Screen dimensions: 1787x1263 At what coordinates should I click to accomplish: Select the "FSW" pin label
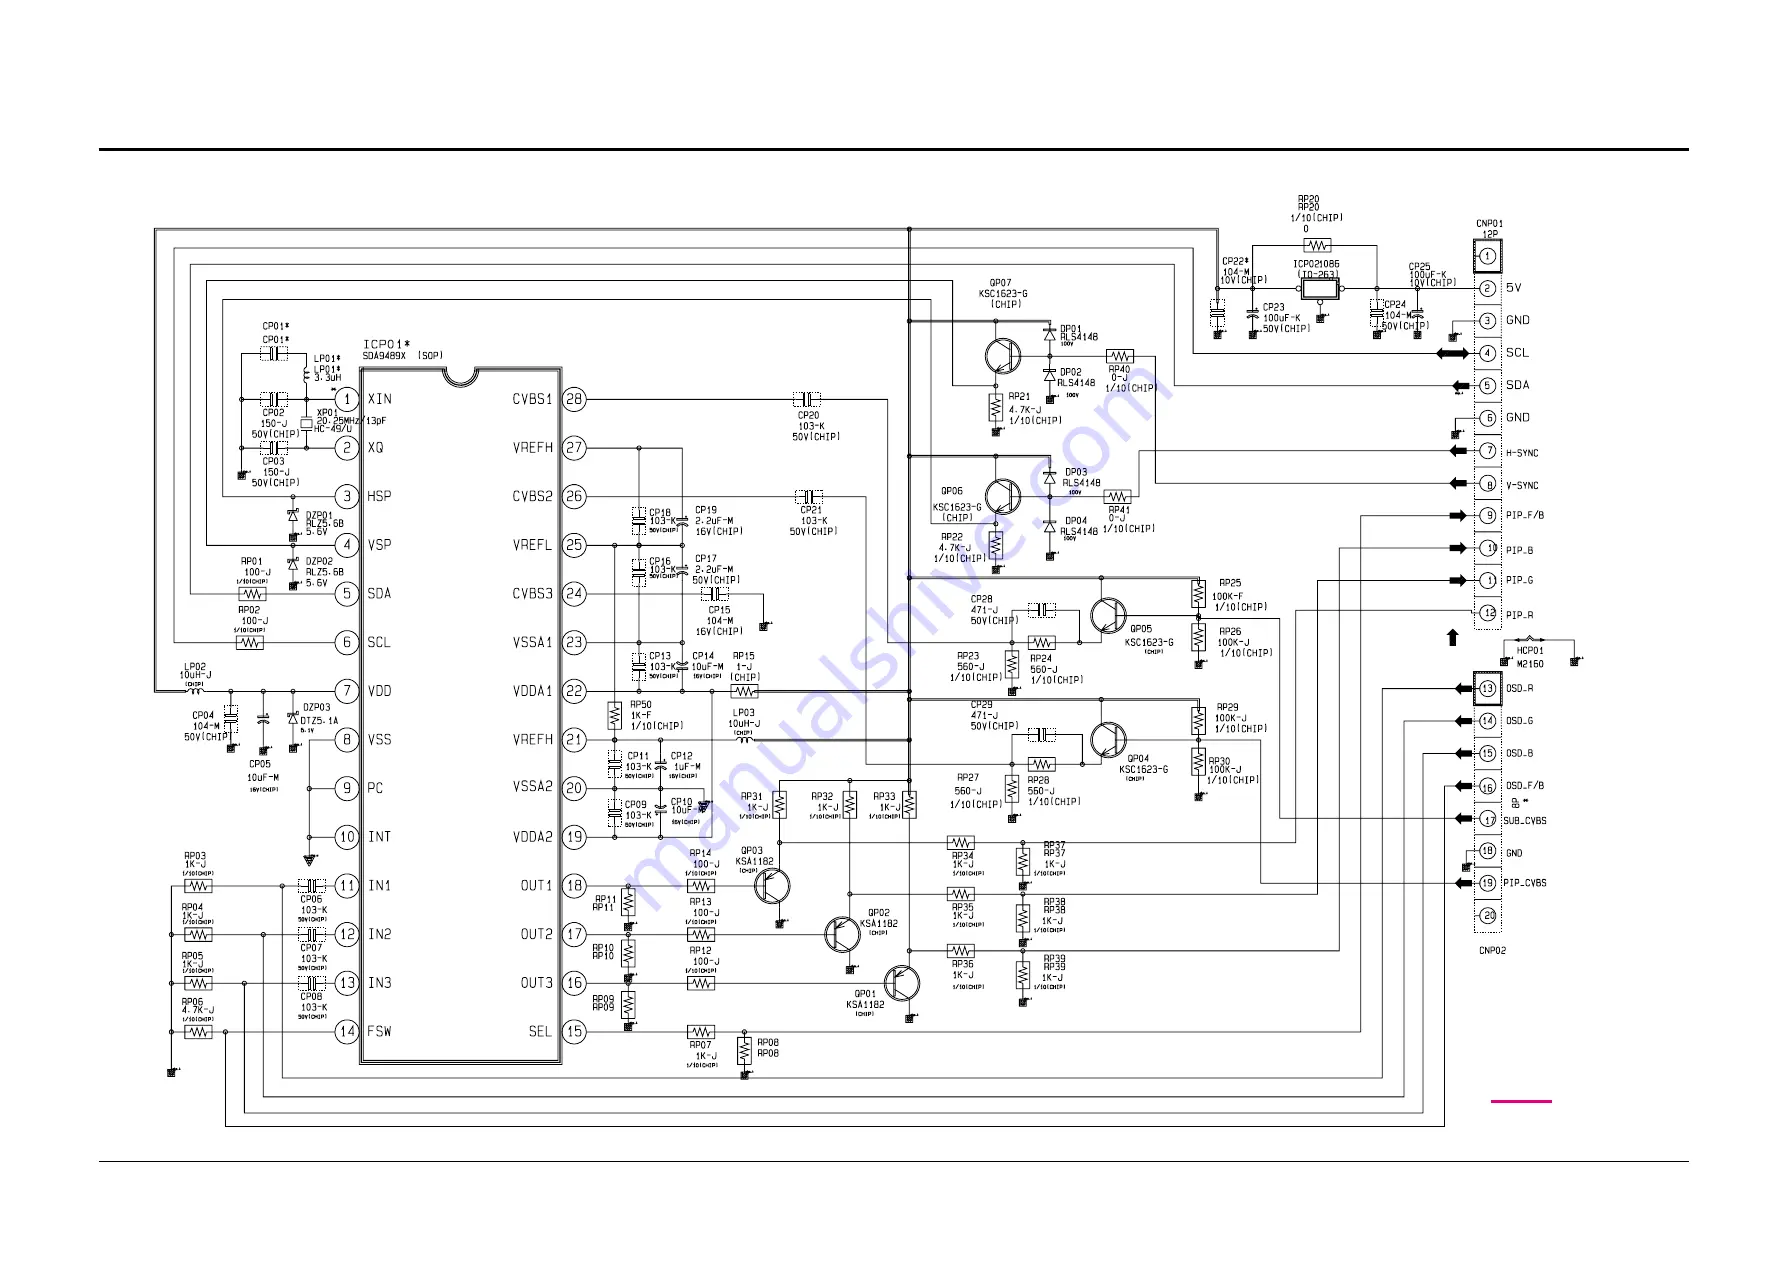pos(380,1031)
